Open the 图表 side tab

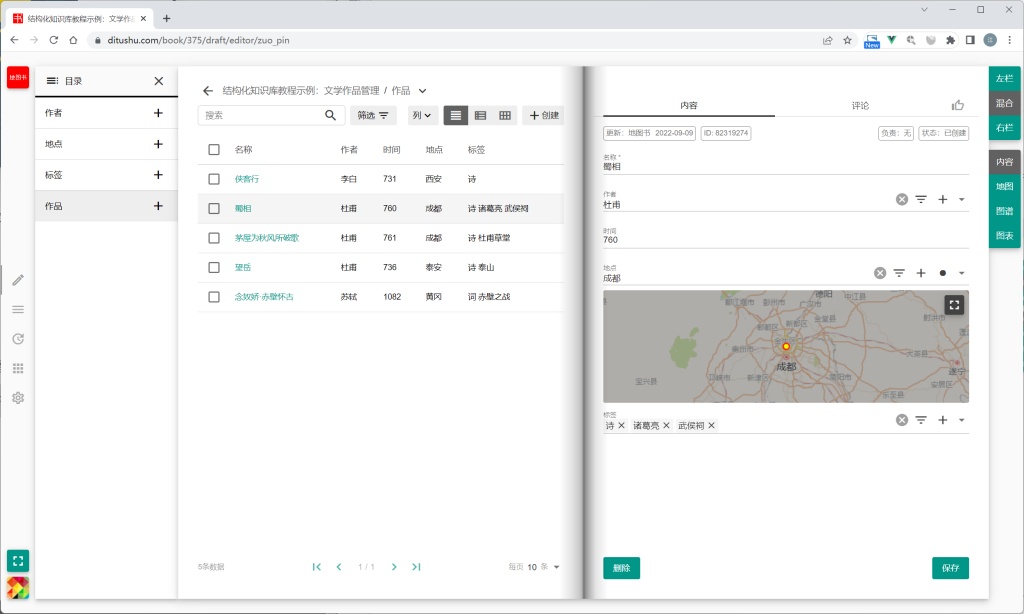(x=1004, y=236)
